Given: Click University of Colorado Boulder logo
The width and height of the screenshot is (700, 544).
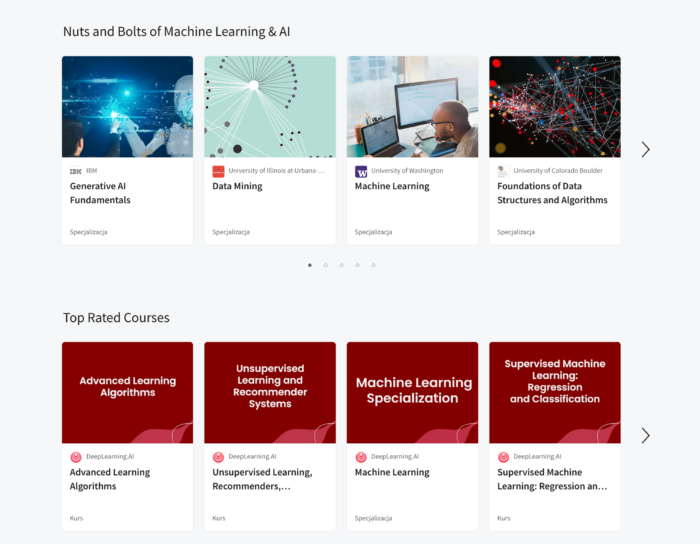Looking at the screenshot, I should coord(504,171).
